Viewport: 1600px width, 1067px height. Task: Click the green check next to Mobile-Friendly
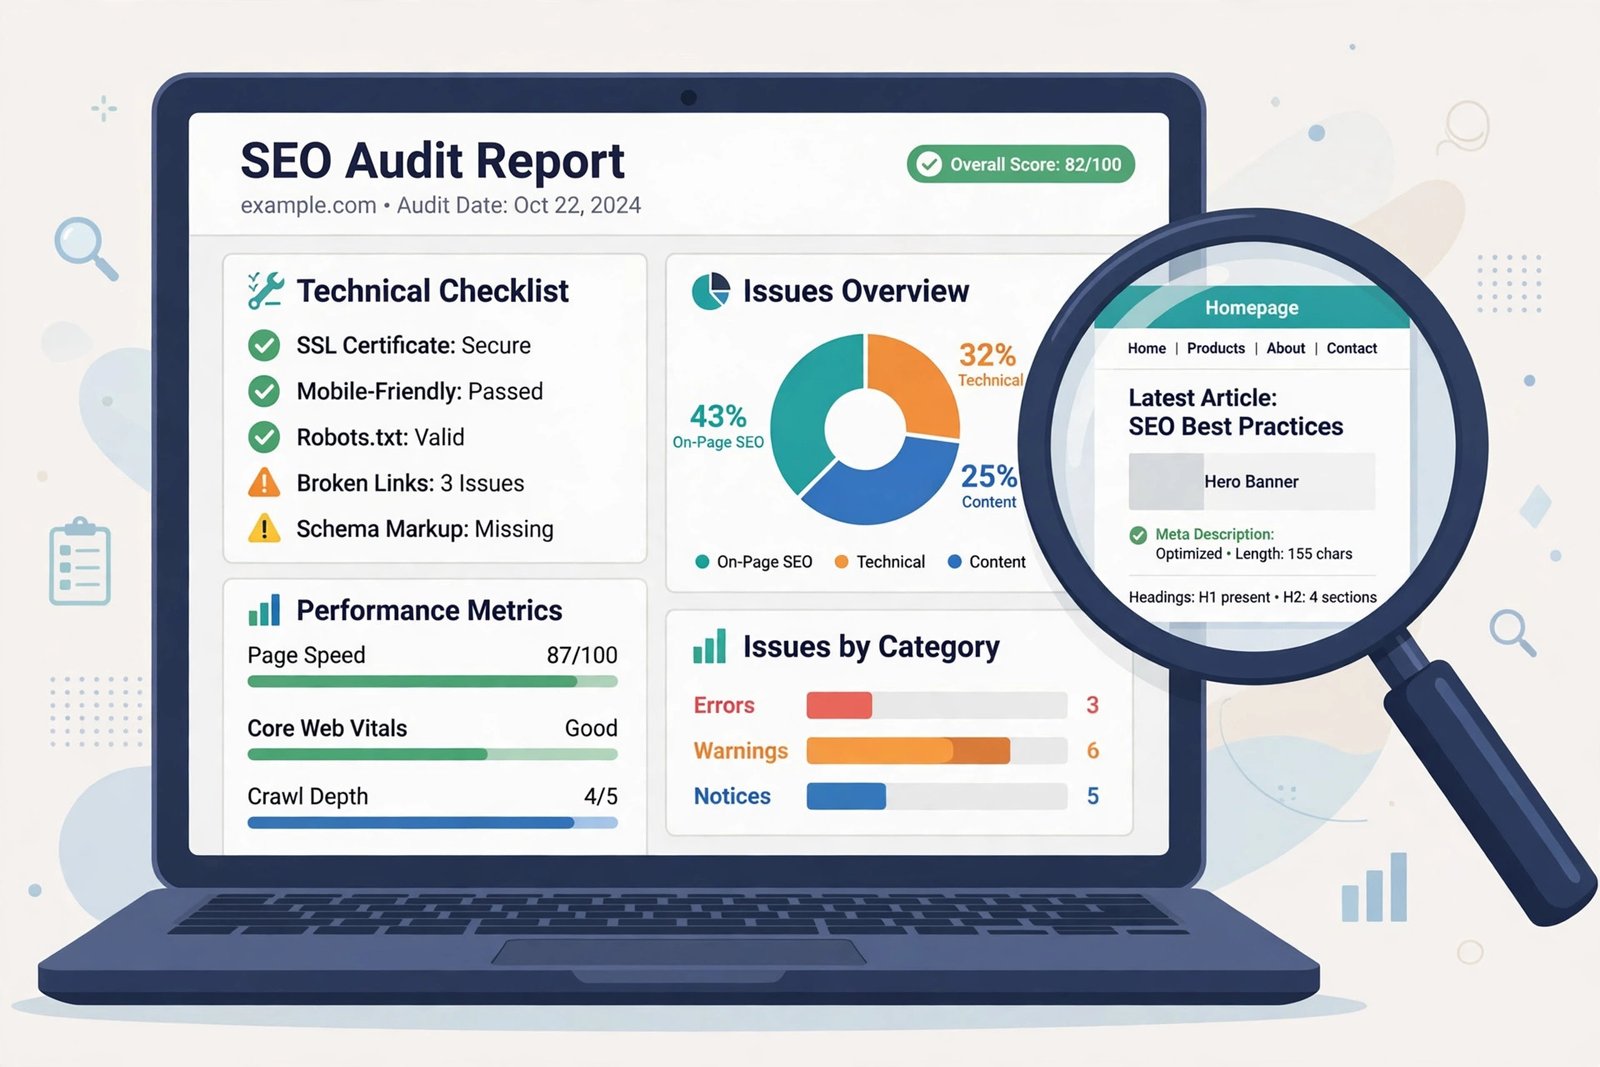point(264,391)
